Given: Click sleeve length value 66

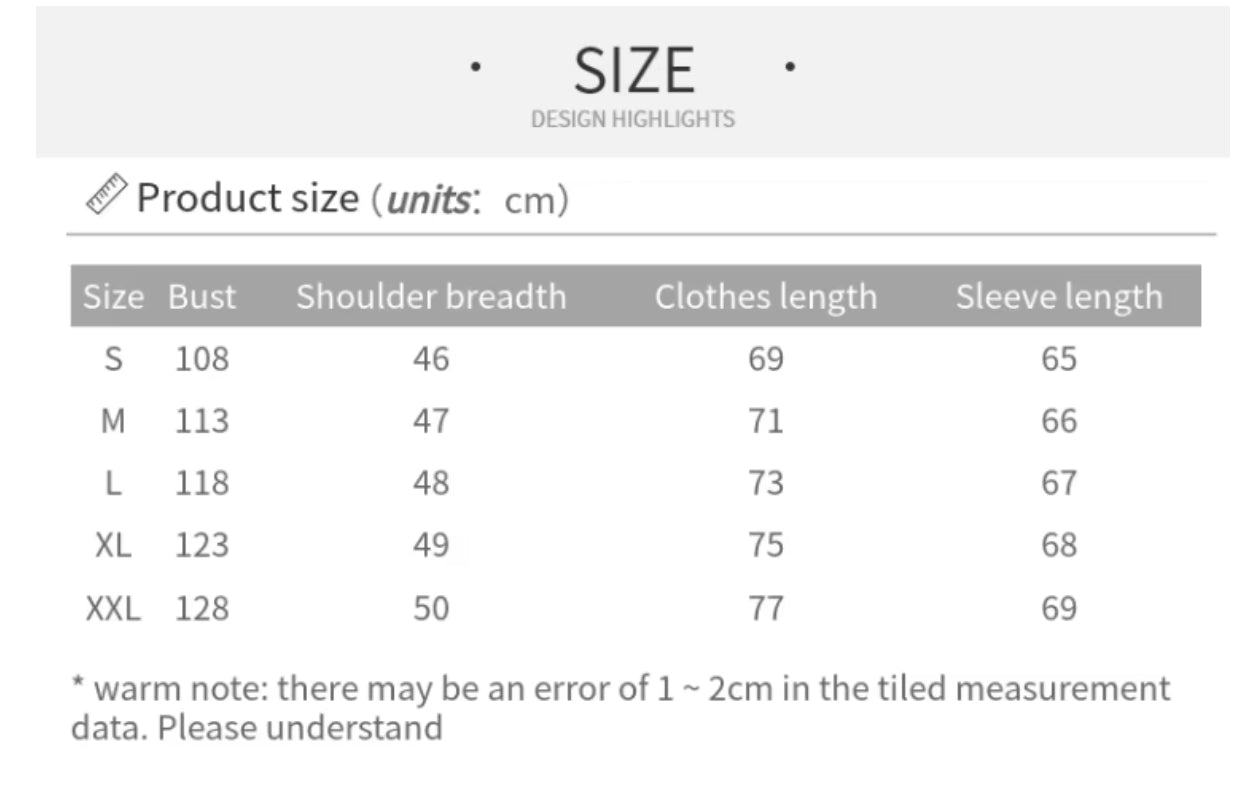Looking at the screenshot, I should click(x=1059, y=421).
